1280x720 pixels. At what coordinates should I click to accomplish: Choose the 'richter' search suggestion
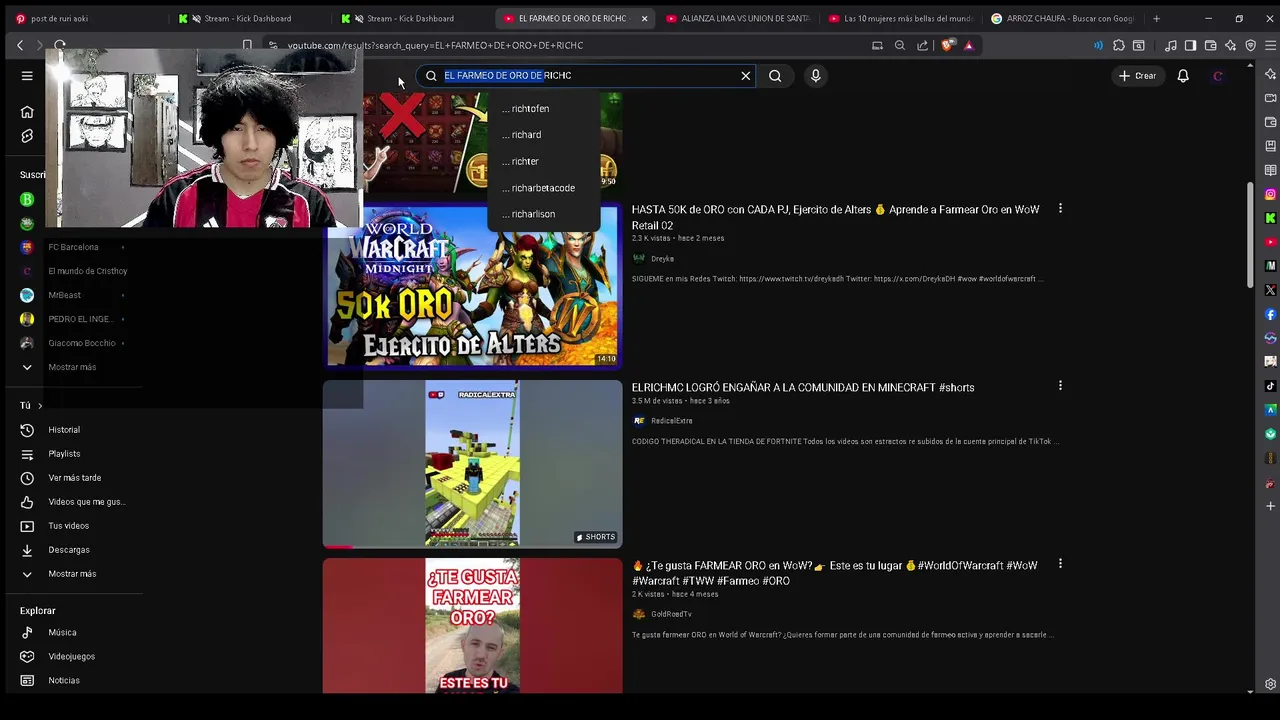coord(544,161)
